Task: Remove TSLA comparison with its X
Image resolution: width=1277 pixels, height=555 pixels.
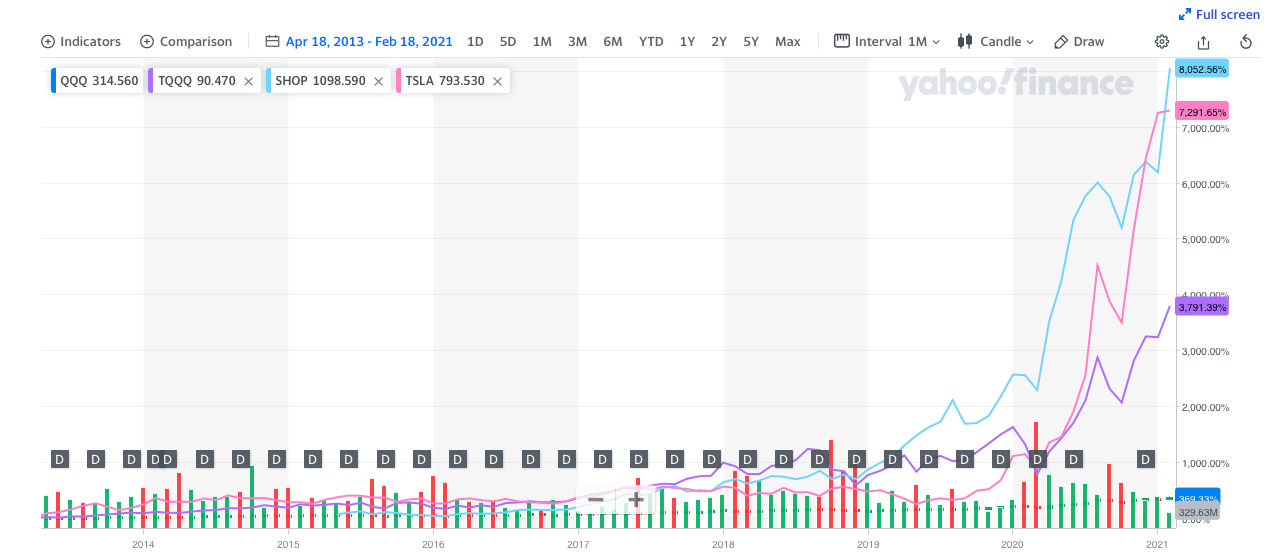Action: pyautogui.click(x=497, y=81)
